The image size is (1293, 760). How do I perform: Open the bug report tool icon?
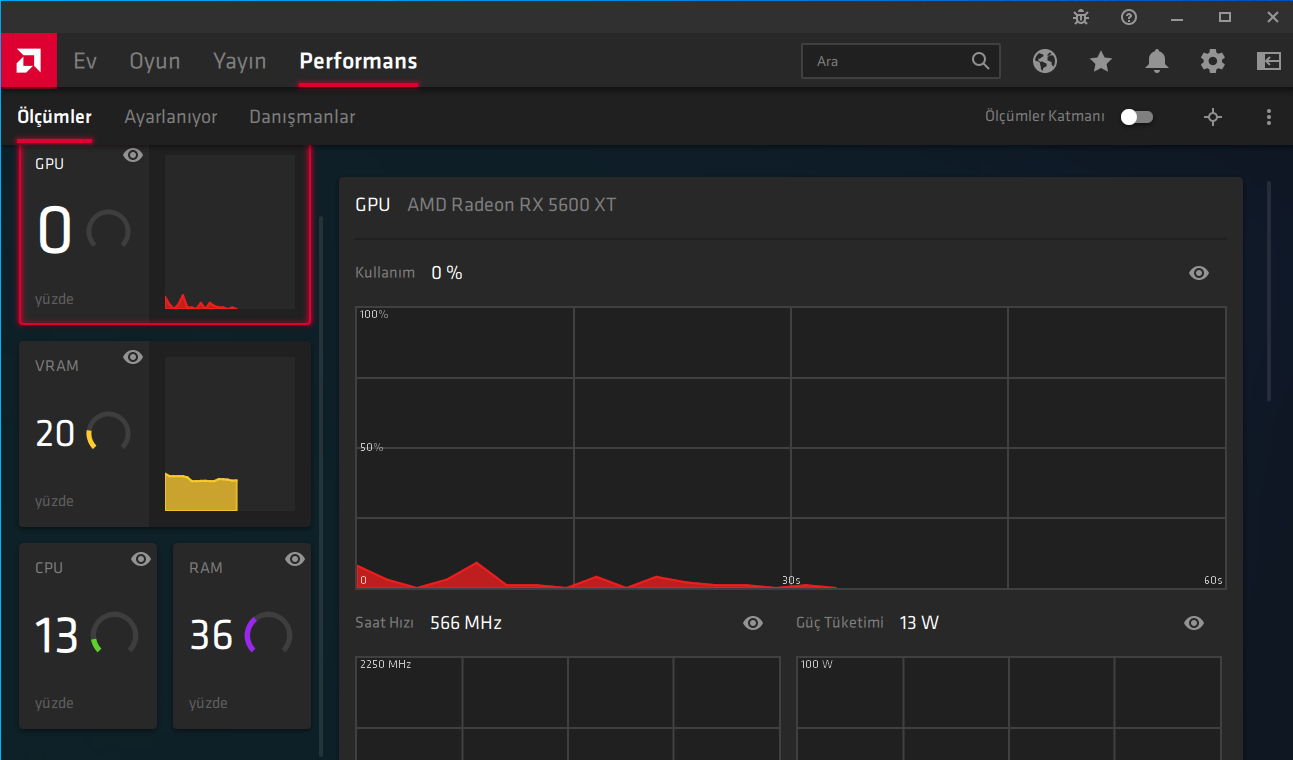coord(1081,17)
